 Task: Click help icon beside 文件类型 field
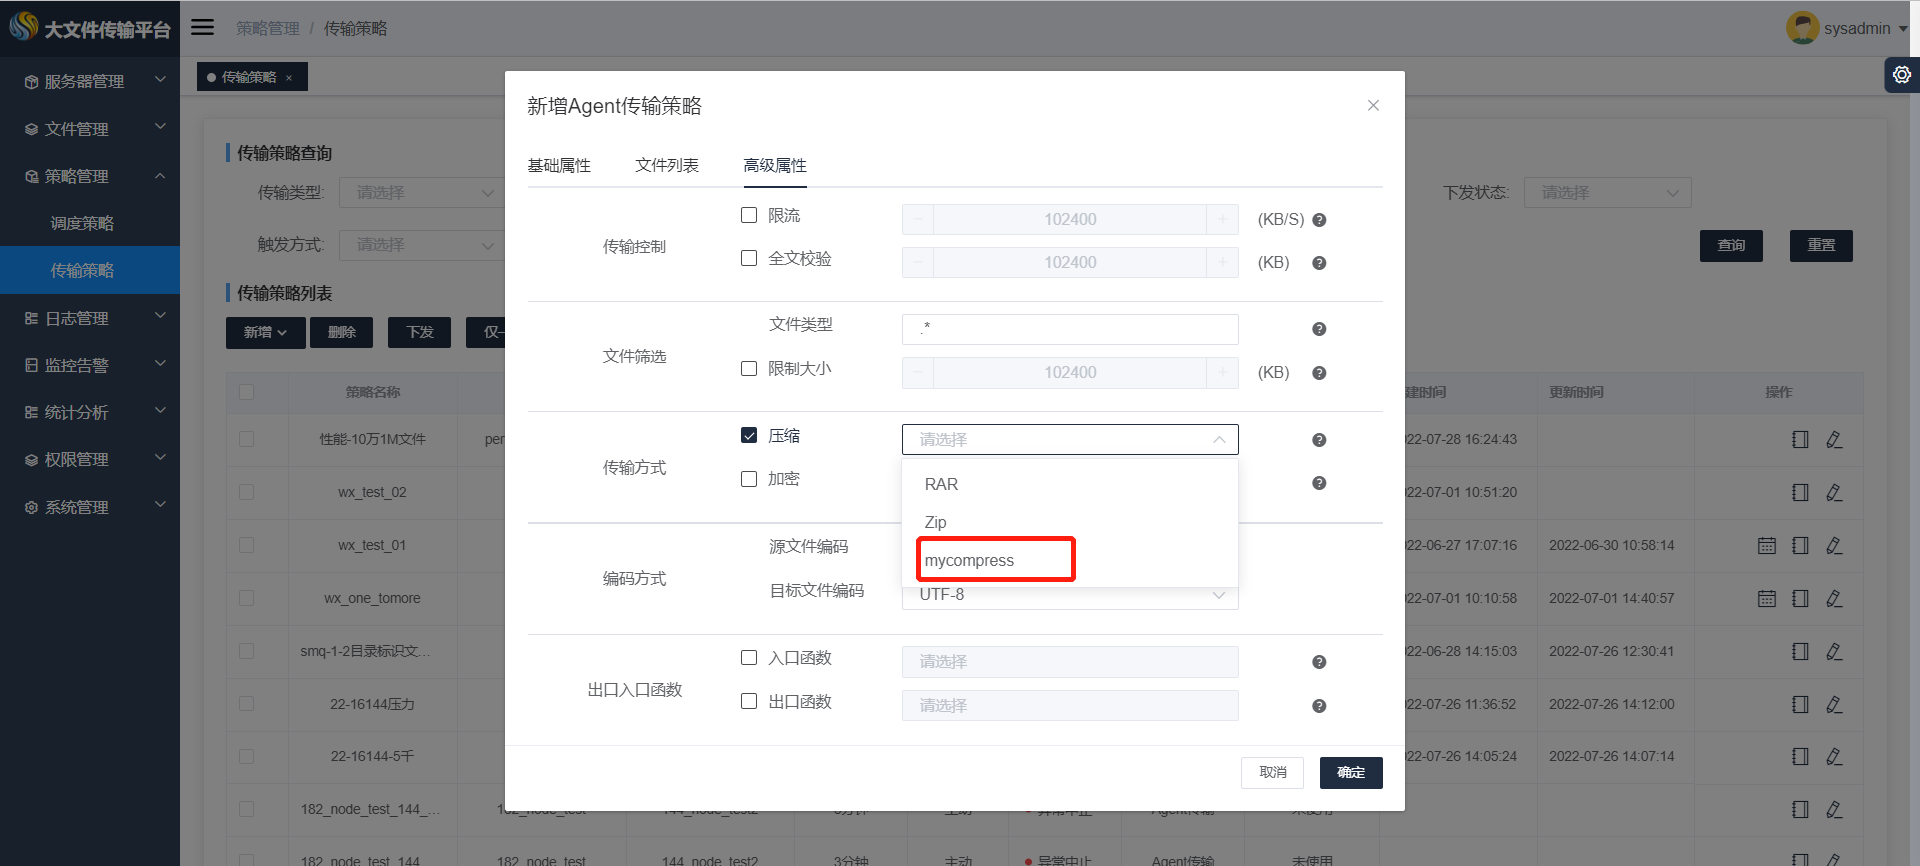pos(1319,329)
